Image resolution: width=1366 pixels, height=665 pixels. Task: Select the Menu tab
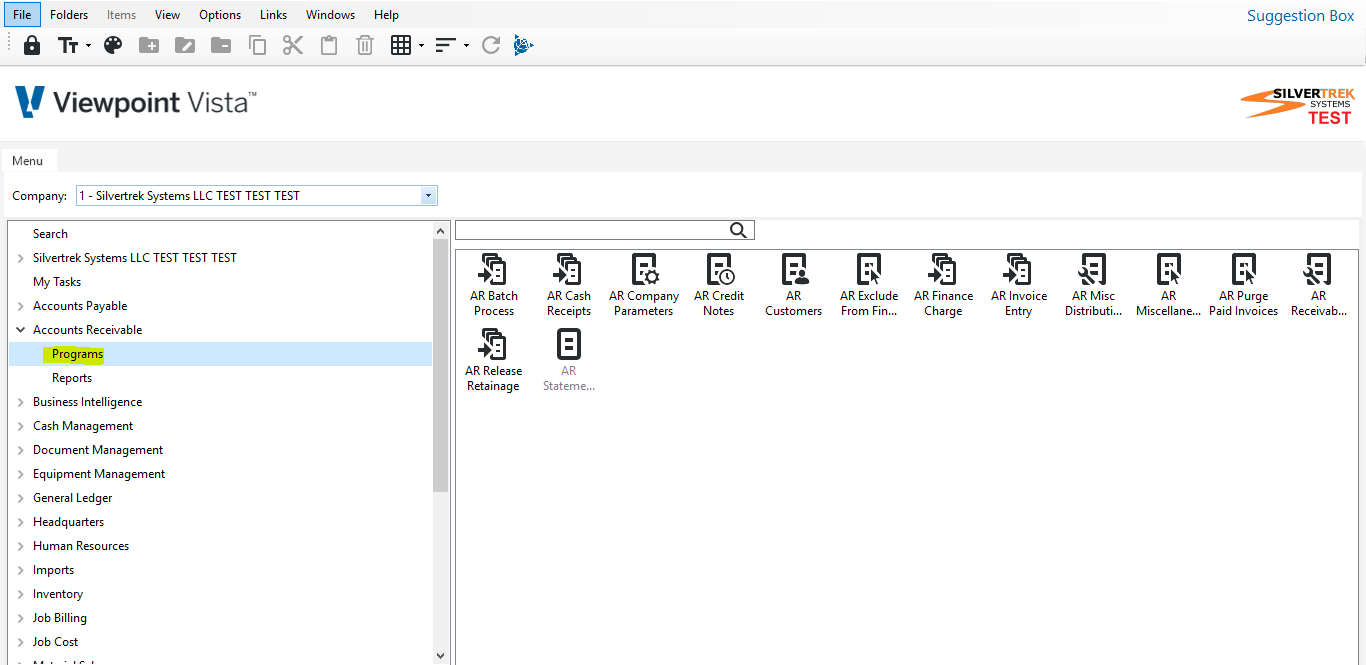pos(28,161)
